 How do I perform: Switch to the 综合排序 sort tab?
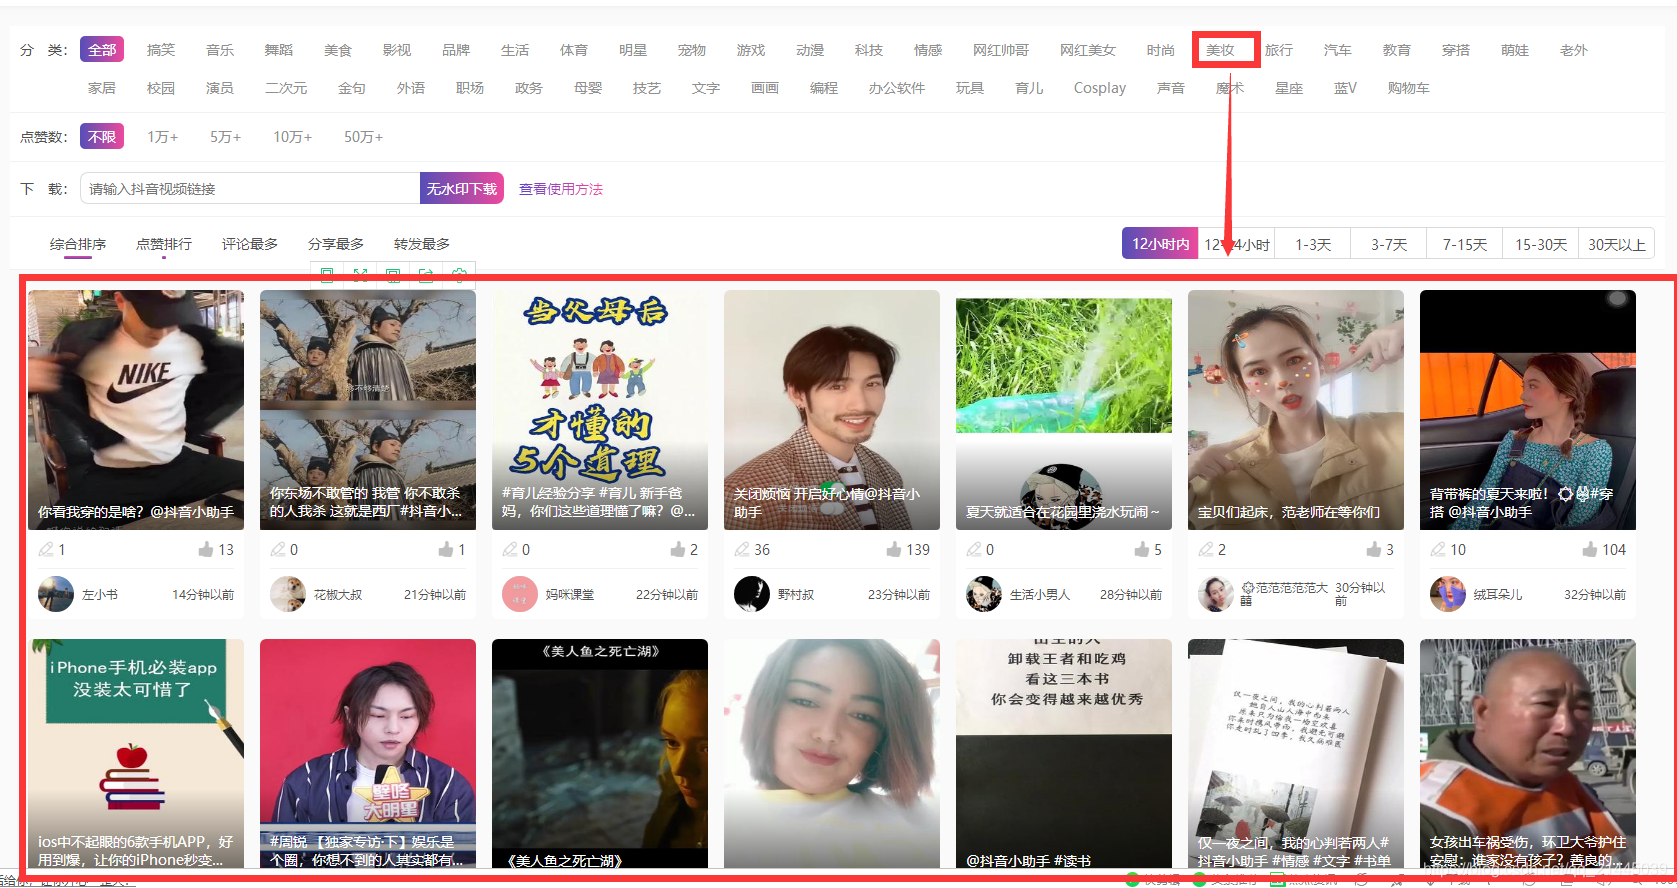[x=78, y=244]
